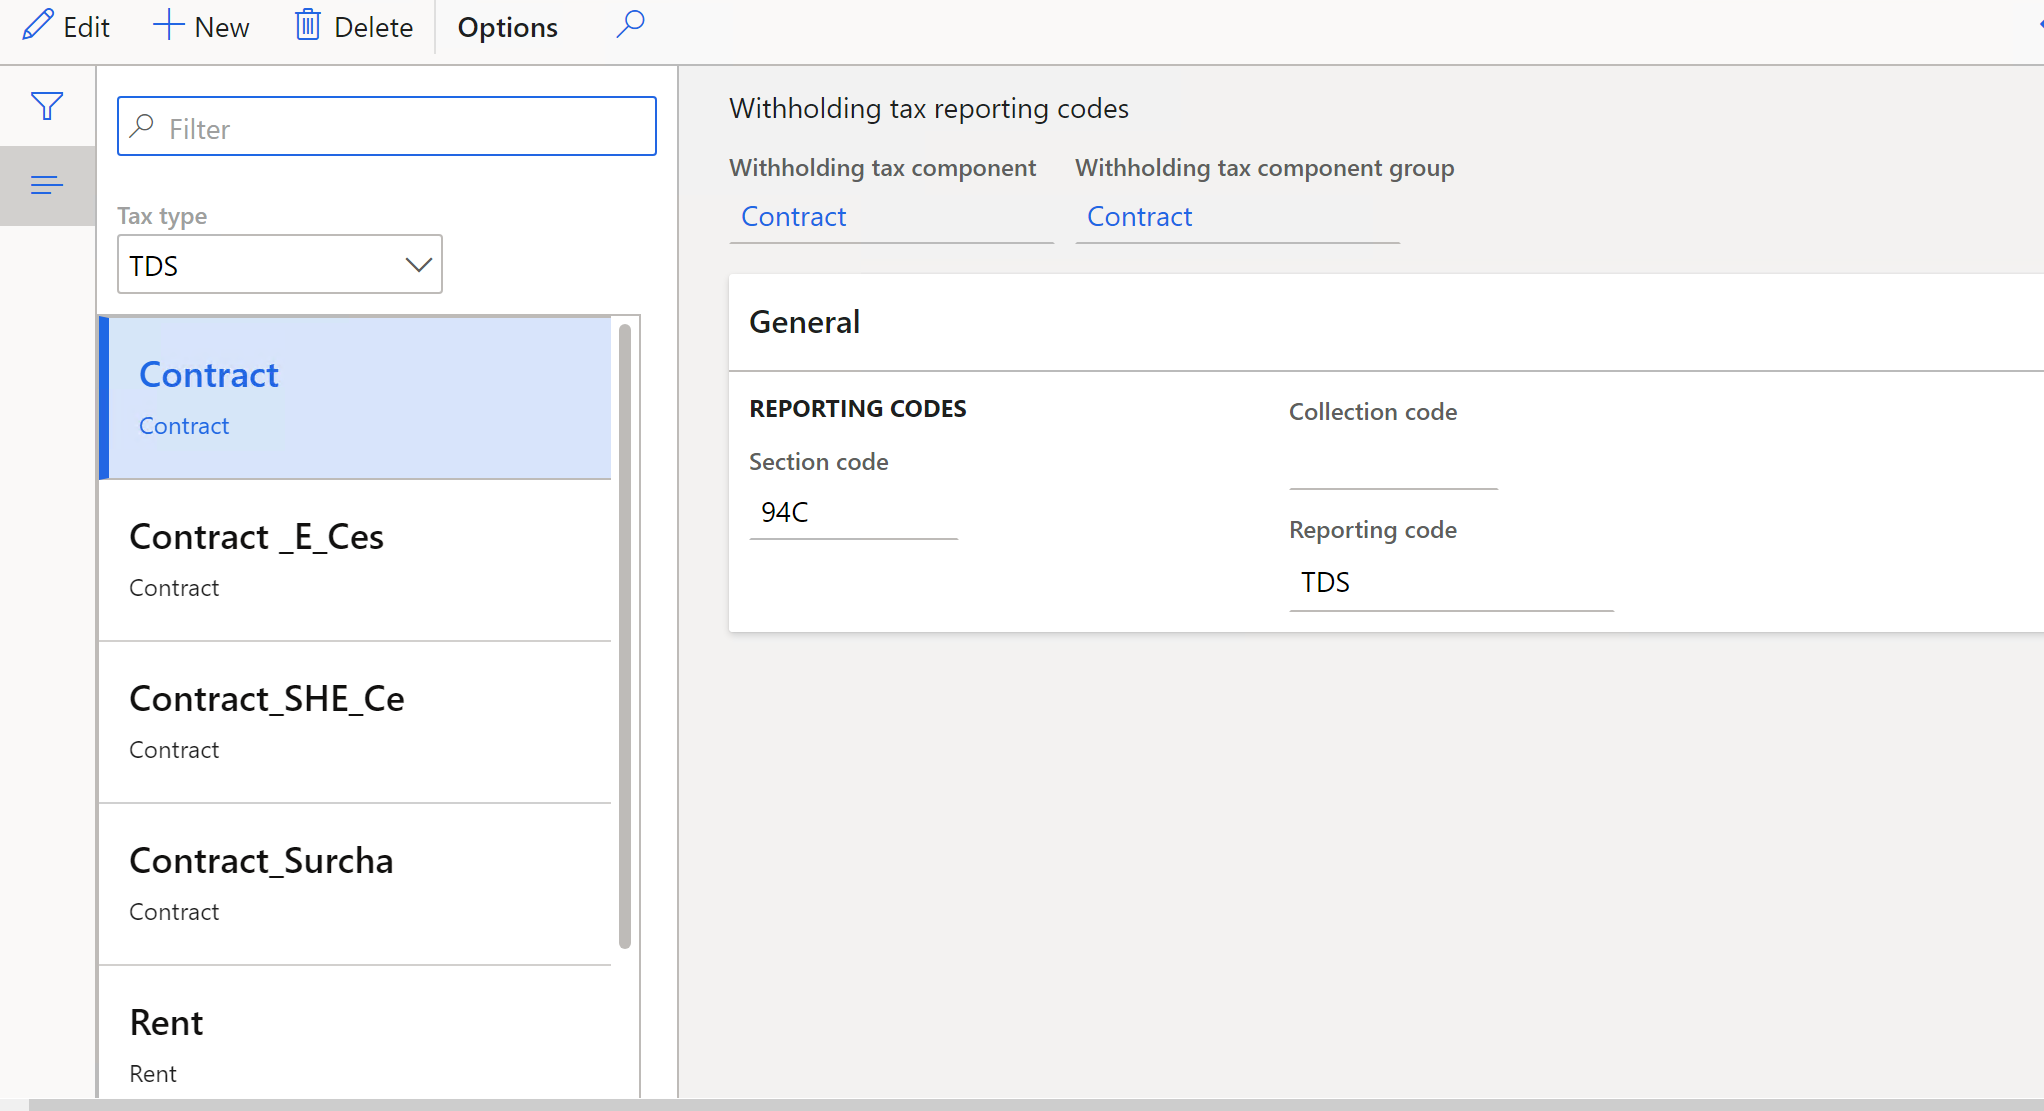Click the Edit pencil icon
This screenshot has width=2044, height=1111.
pyautogui.click(x=38, y=25)
